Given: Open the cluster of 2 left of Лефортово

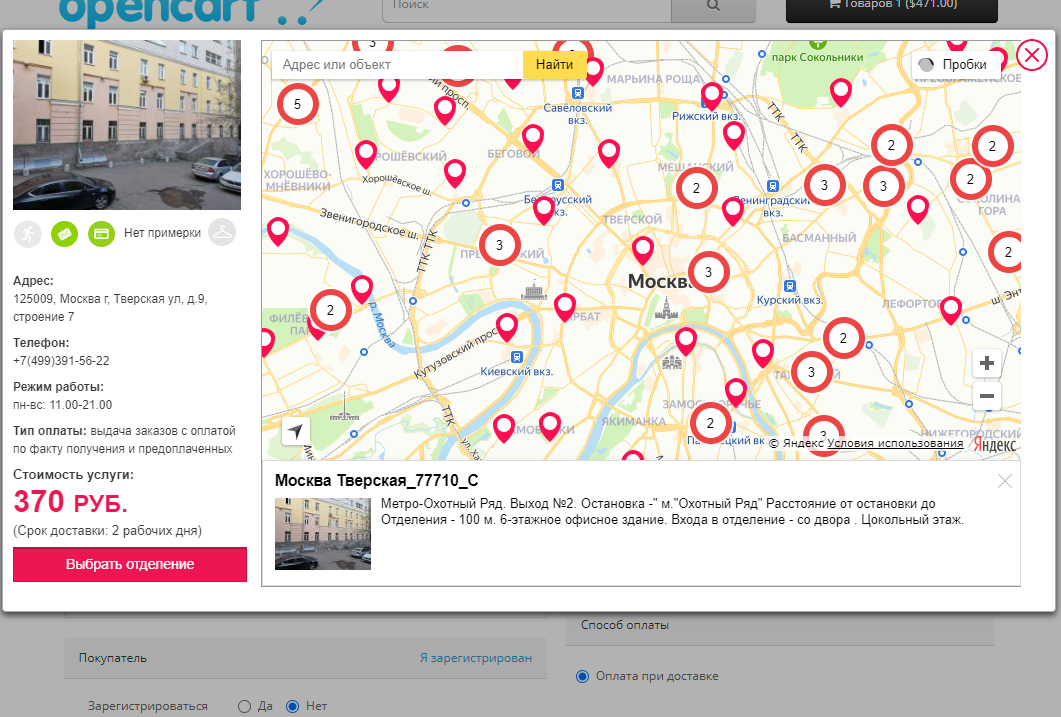Looking at the screenshot, I should [x=843, y=338].
